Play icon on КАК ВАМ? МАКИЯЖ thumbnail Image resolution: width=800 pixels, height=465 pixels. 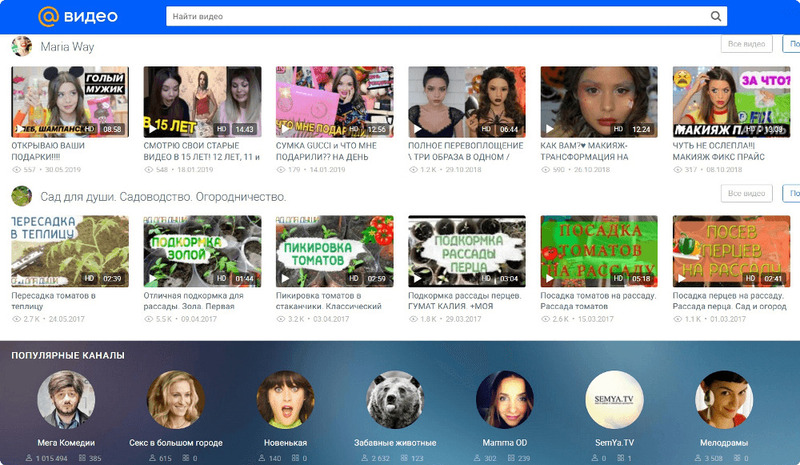point(549,129)
